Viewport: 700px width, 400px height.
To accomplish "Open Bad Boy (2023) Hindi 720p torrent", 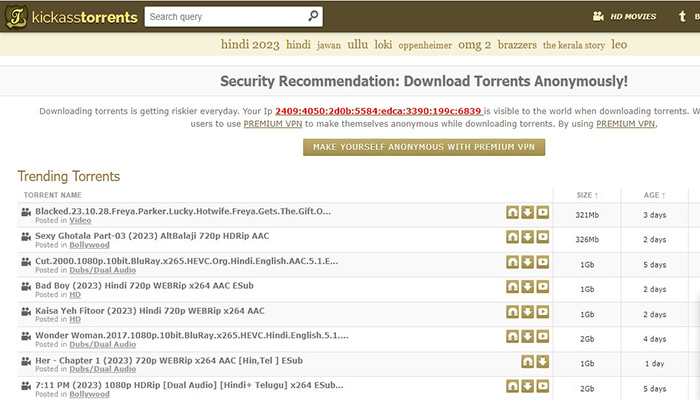I will 144,286.
